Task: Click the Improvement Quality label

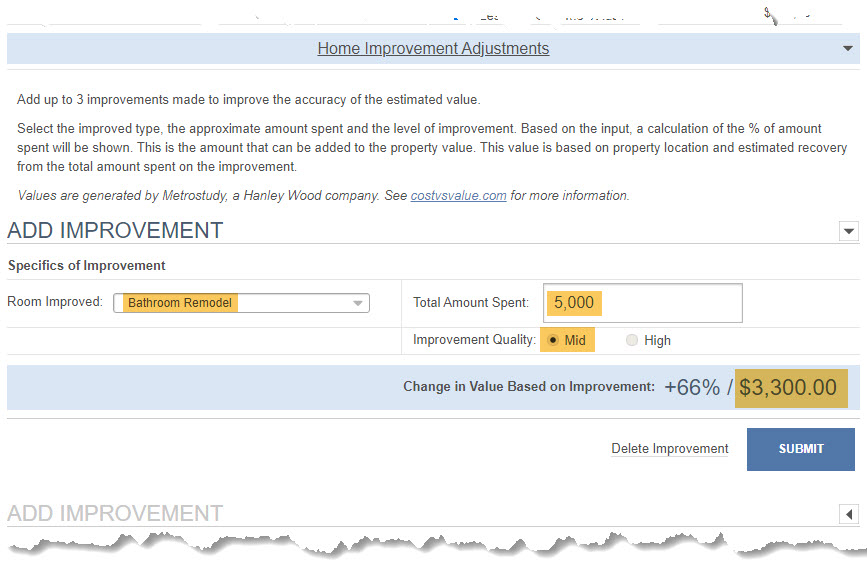Action: click(474, 340)
